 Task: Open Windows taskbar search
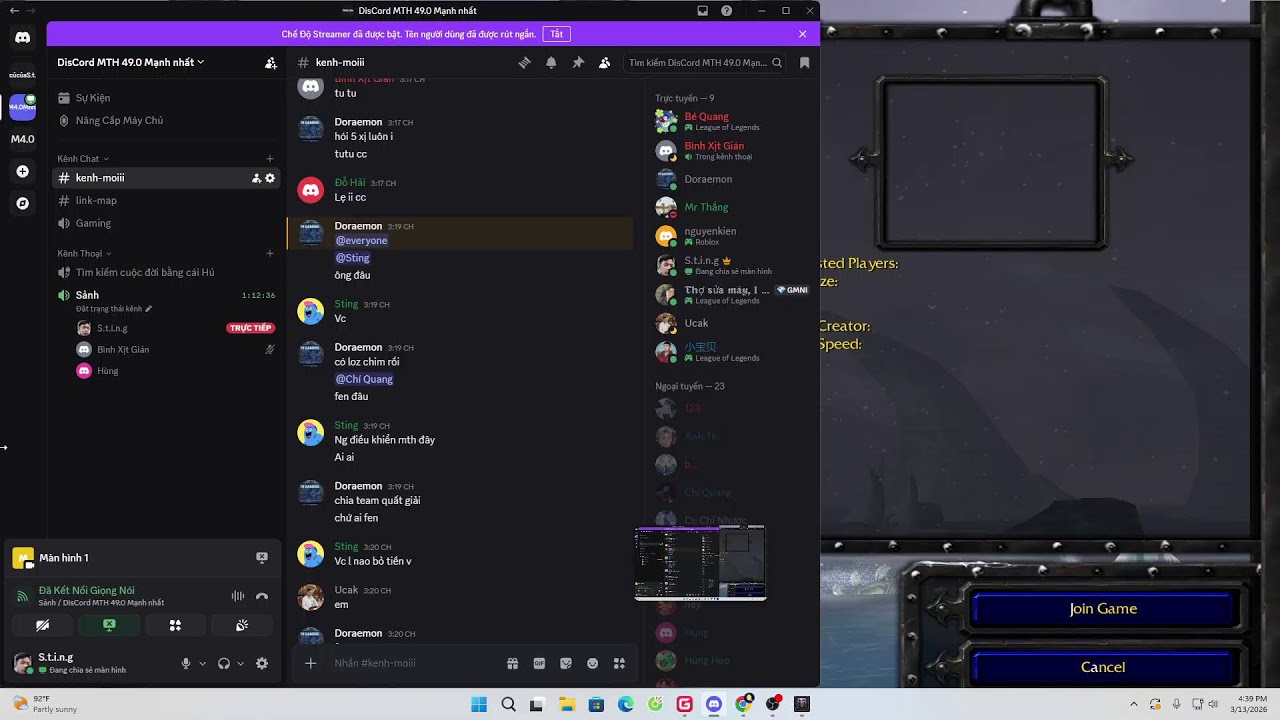[508, 704]
